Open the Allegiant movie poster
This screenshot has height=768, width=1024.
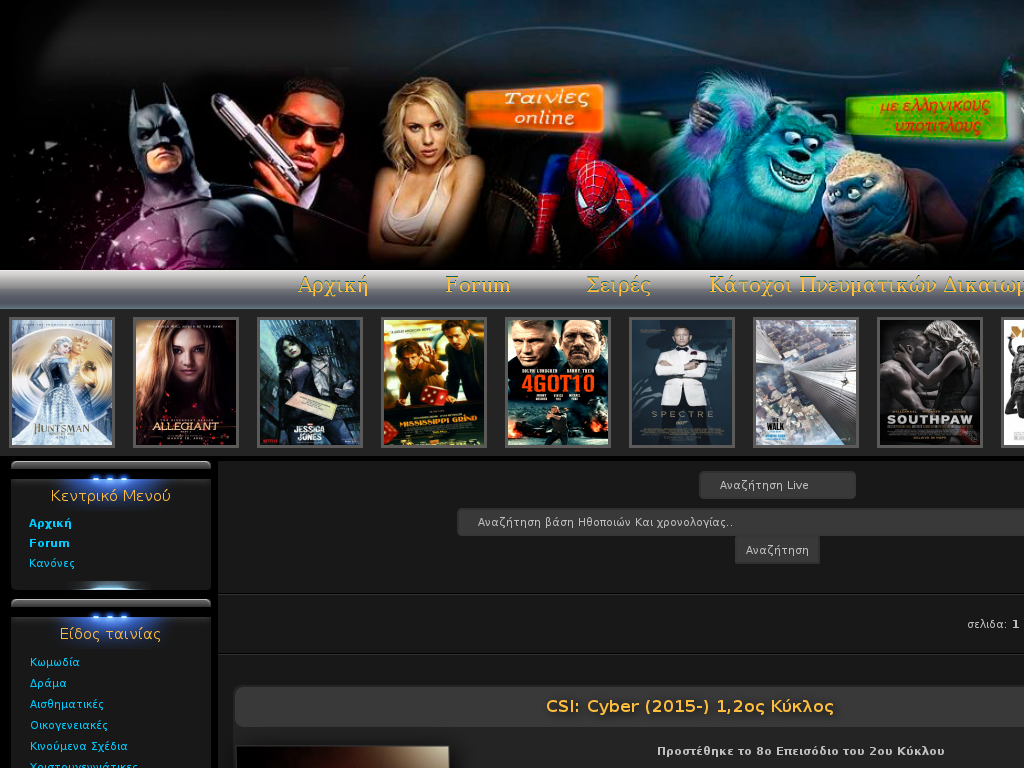coord(186,383)
